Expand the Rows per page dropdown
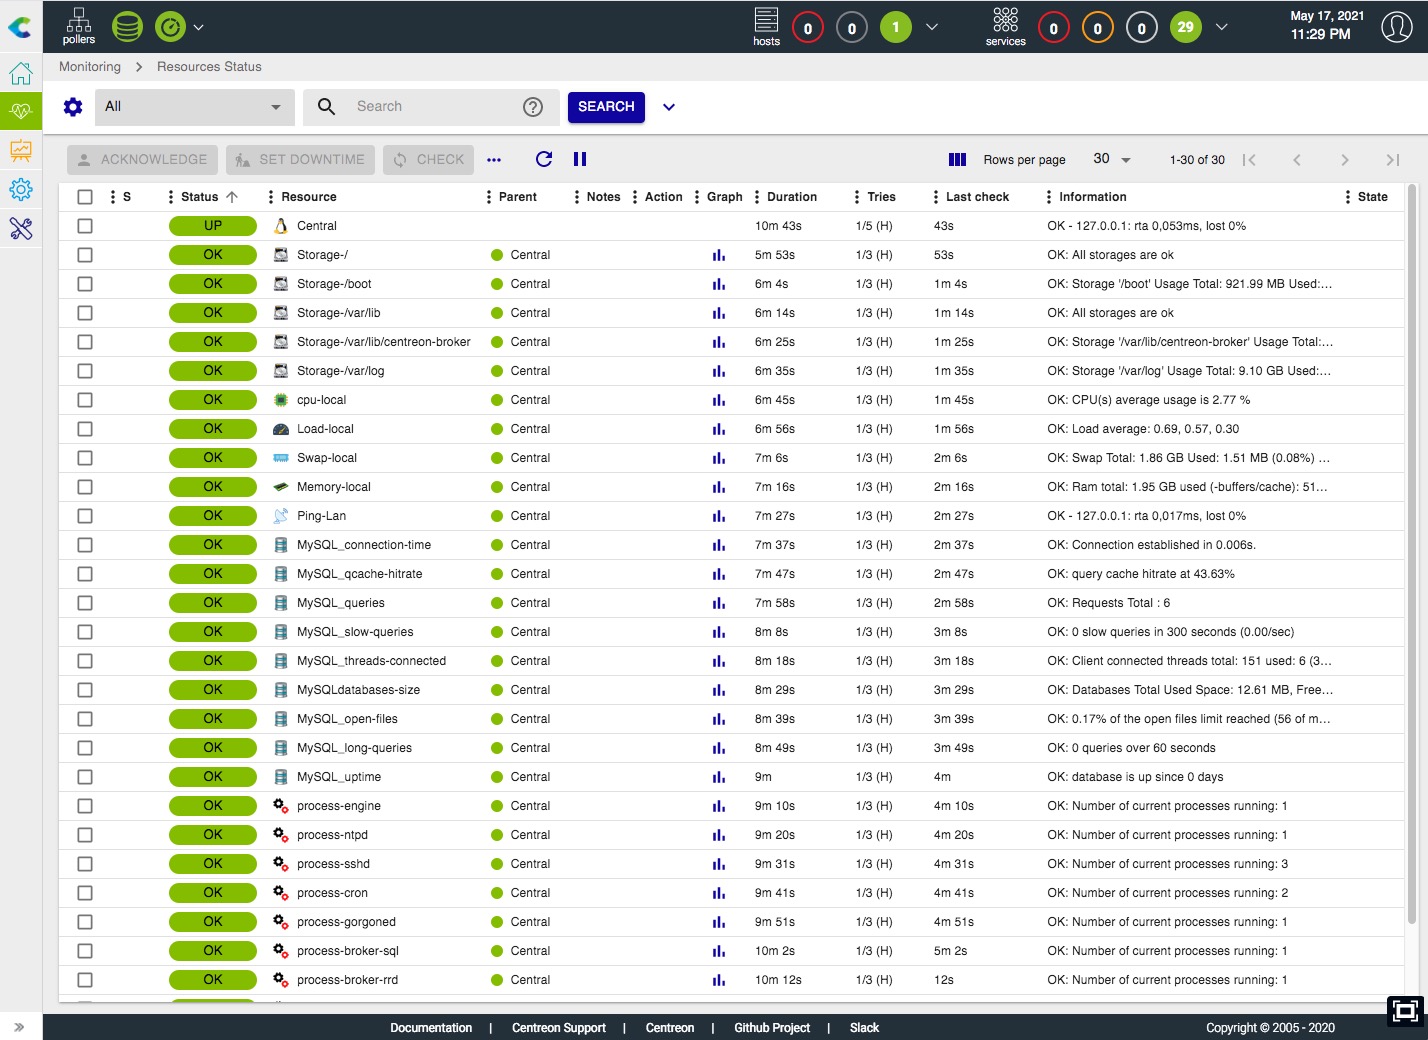Image resolution: width=1428 pixels, height=1040 pixels. point(1111,160)
